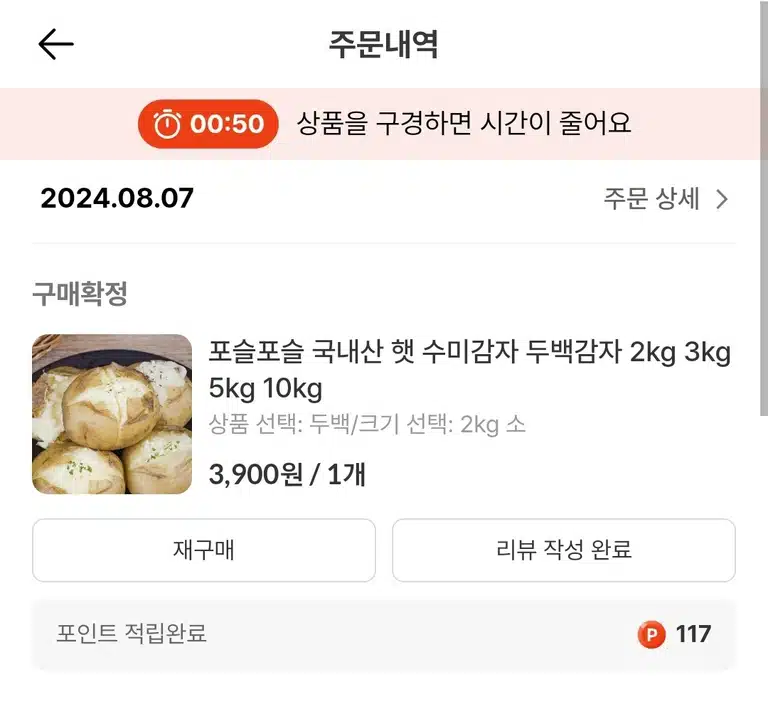This screenshot has width=768, height=704.
Task: Tap the 리뷰 작성 완료 button
Action: click(x=563, y=550)
